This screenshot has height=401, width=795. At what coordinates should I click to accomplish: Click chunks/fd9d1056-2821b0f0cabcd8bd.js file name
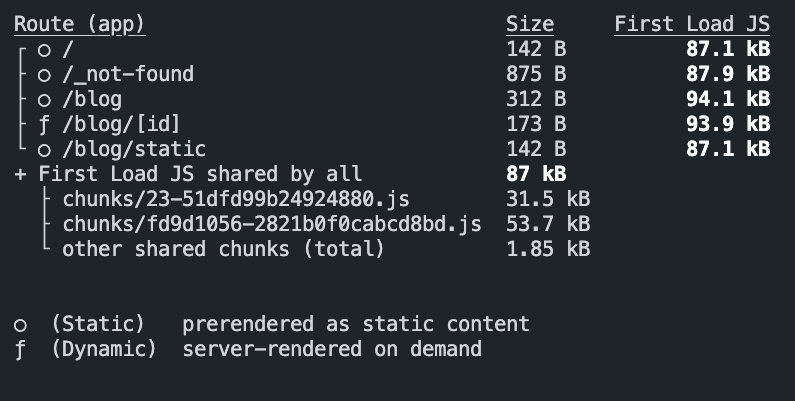[x=272, y=224]
